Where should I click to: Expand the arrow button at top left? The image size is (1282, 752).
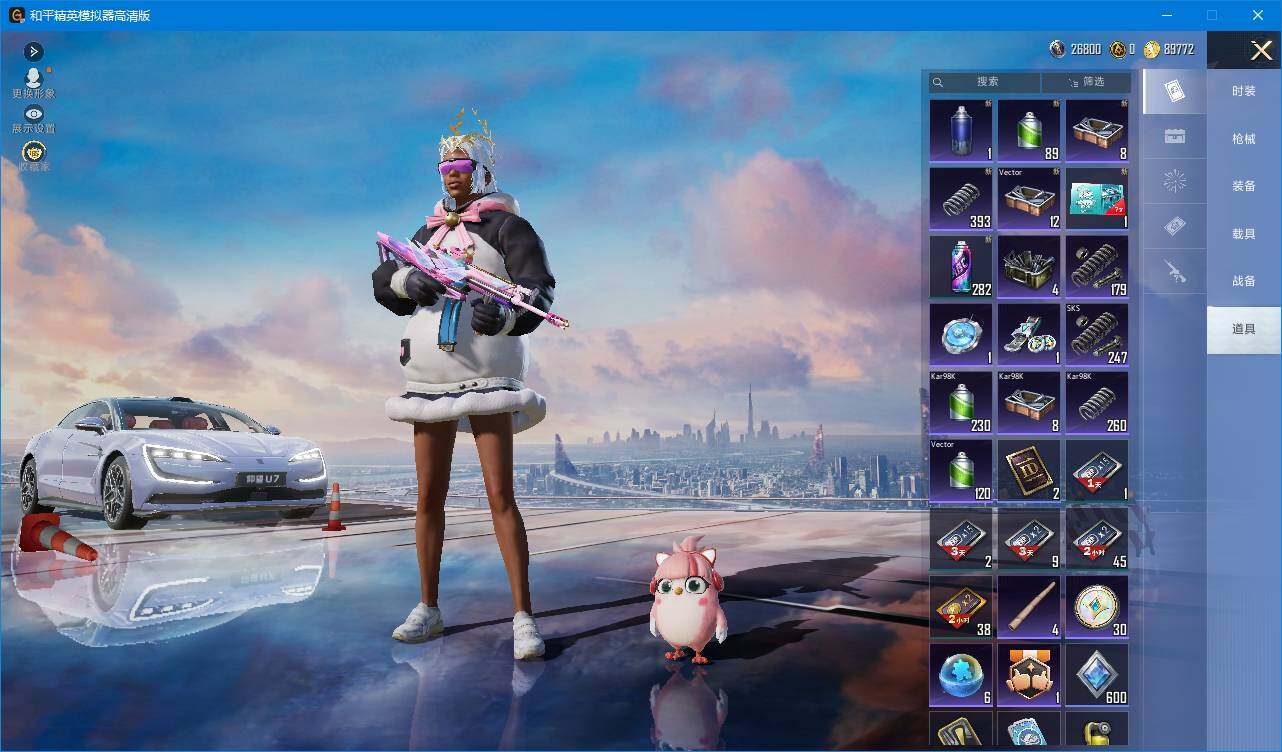coord(33,51)
